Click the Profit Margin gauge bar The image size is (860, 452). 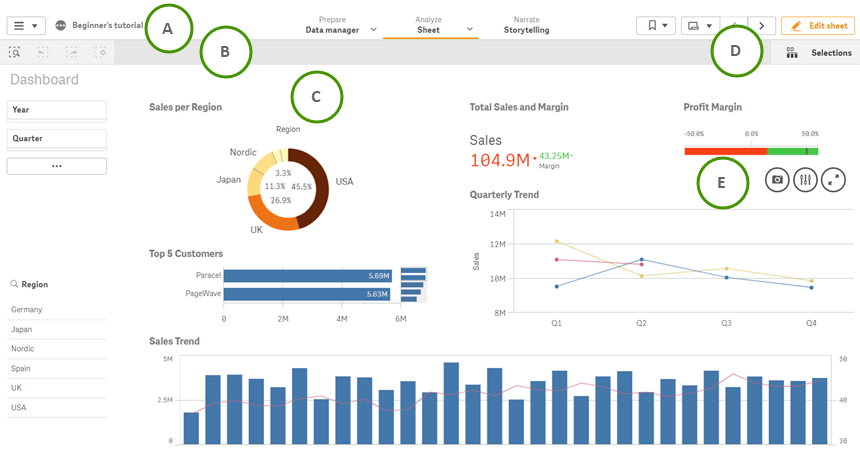point(751,151)
